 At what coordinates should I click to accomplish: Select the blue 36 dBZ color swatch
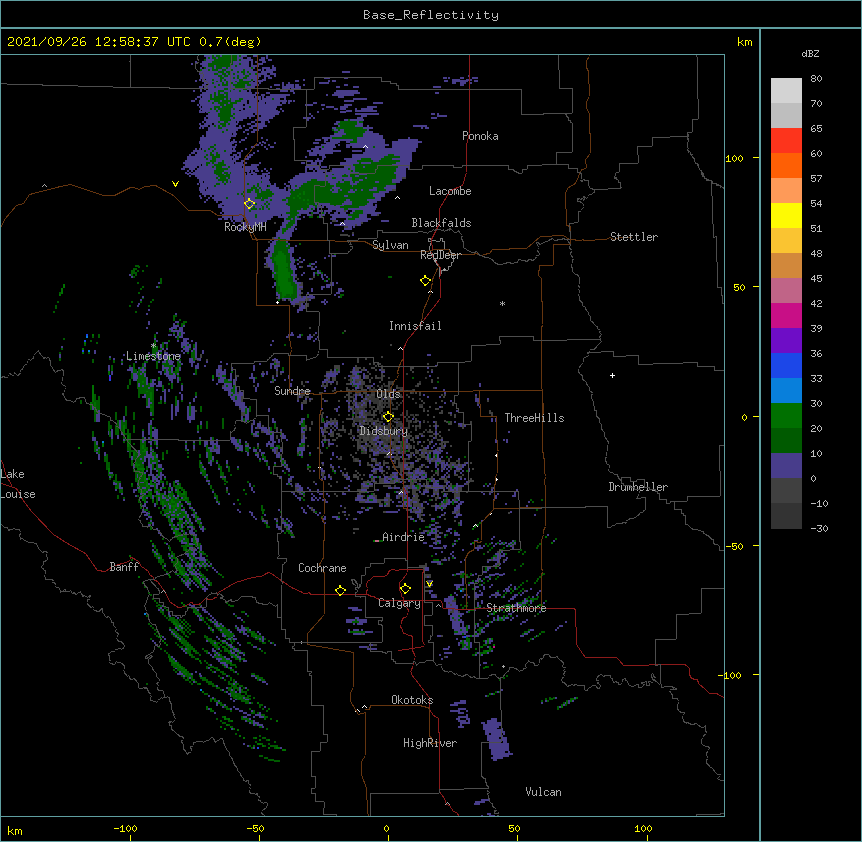786,365
